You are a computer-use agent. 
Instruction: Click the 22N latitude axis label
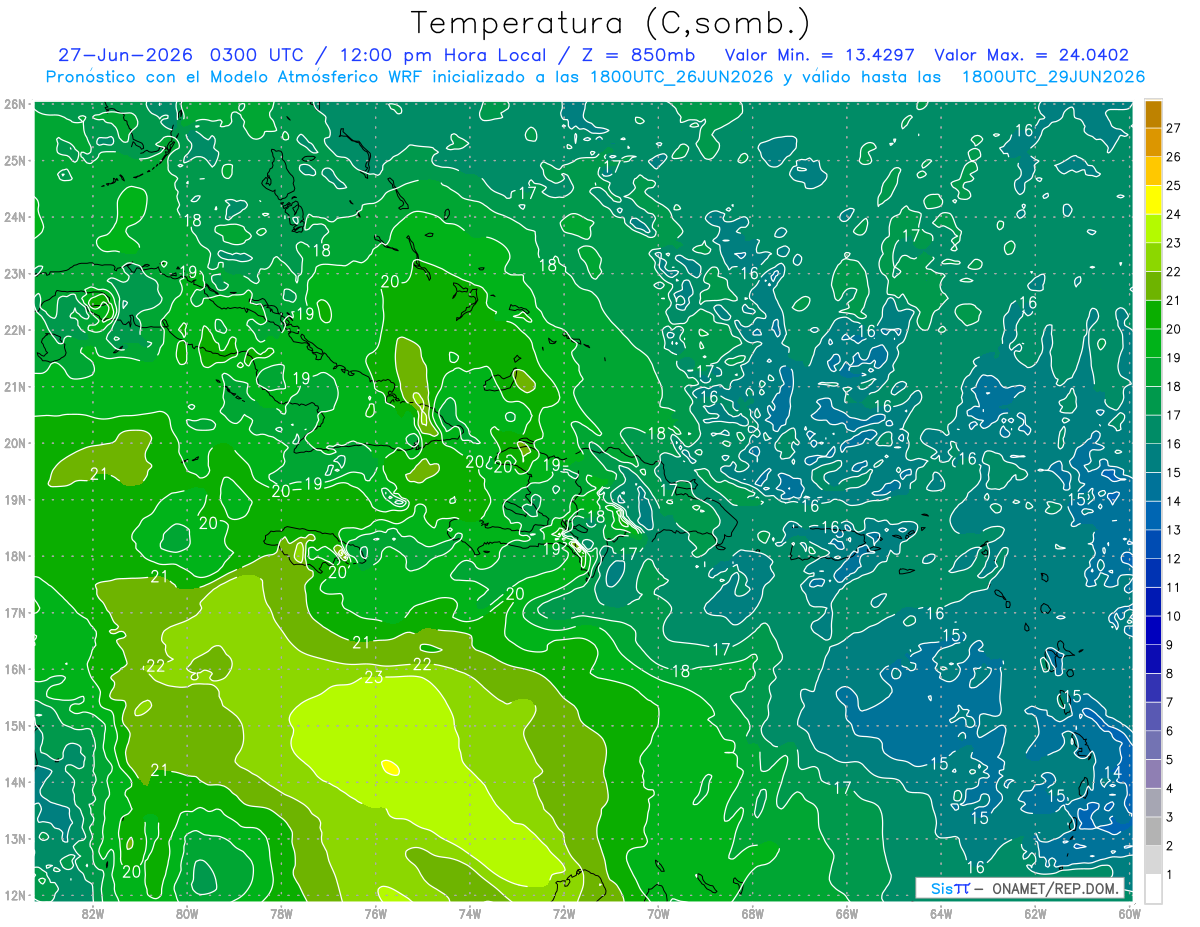(14, 330)
